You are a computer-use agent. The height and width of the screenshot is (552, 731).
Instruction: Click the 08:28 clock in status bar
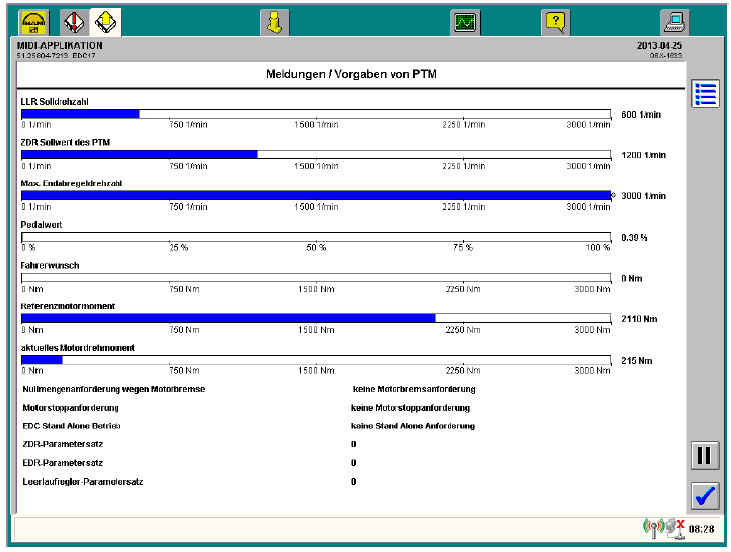coord(700,529)
